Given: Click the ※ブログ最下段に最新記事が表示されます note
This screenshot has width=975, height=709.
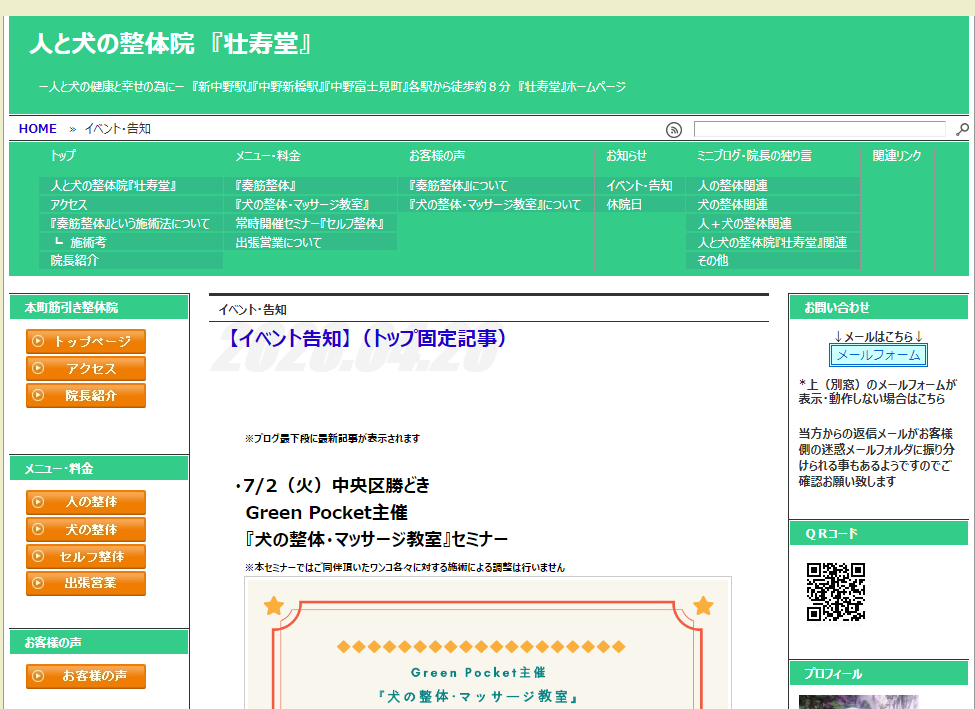Looking at the screenshot, I should 332,438.
